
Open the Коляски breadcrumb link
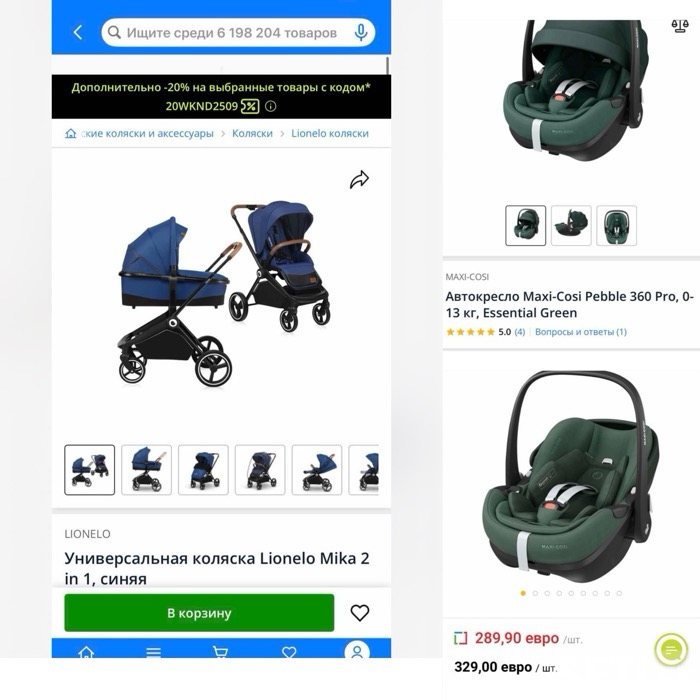coord(252,133)
